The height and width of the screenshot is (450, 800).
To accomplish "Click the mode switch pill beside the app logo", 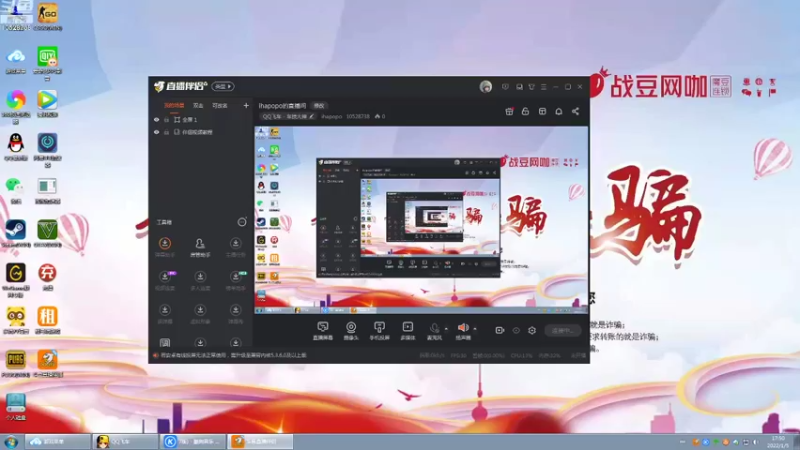I will (x=223, y=87).
